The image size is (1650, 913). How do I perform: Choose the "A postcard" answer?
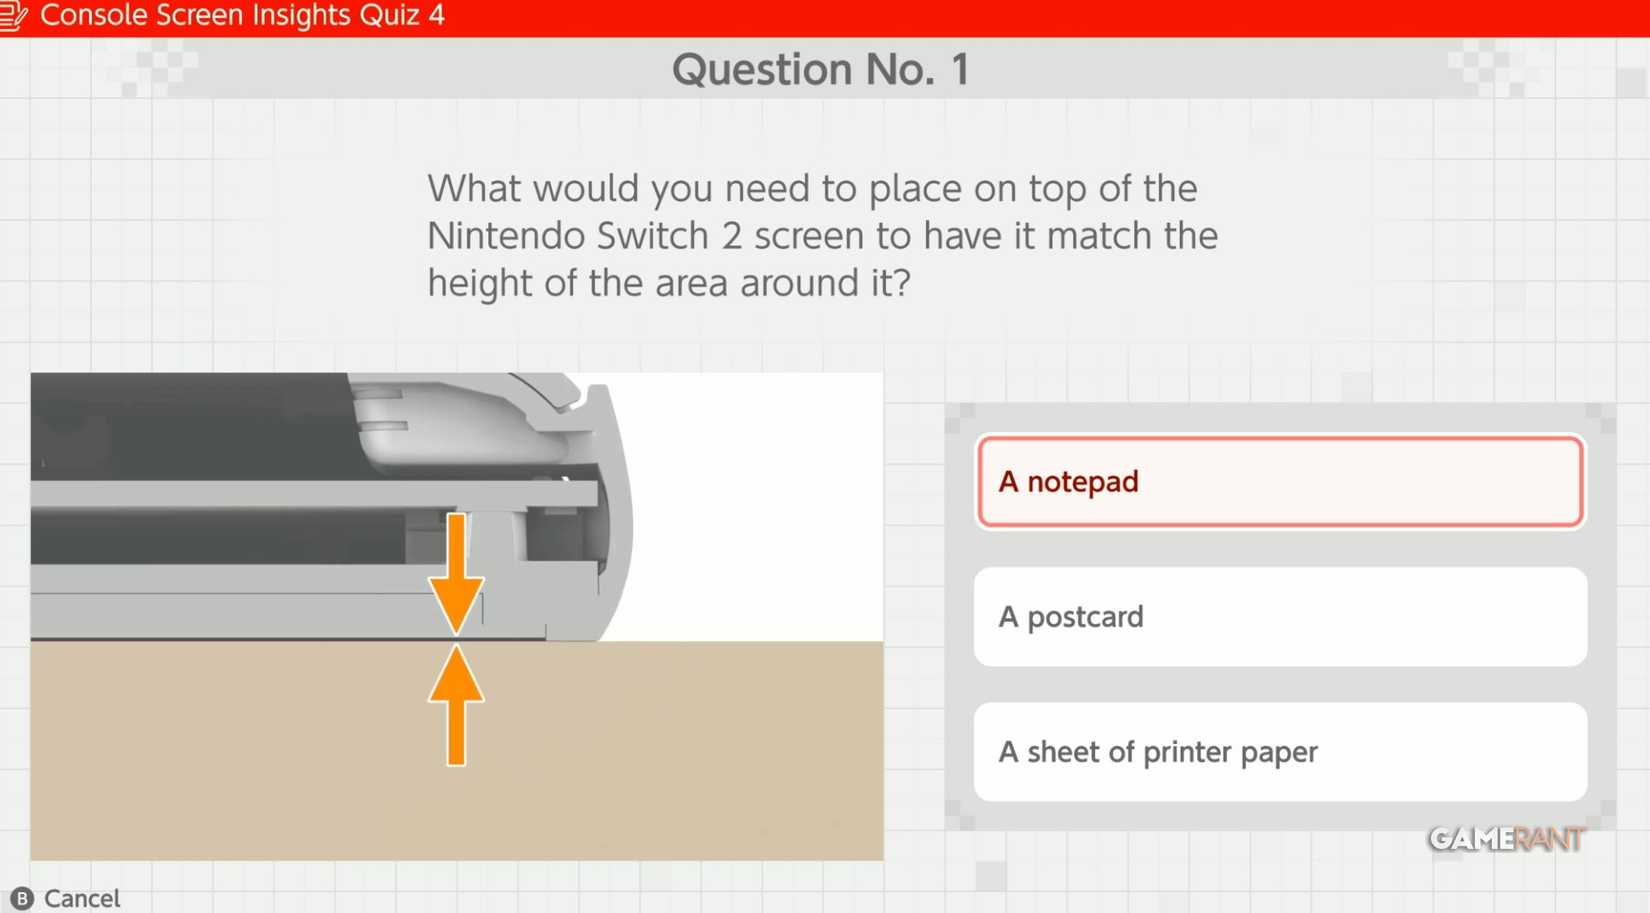click(1279, 616)
